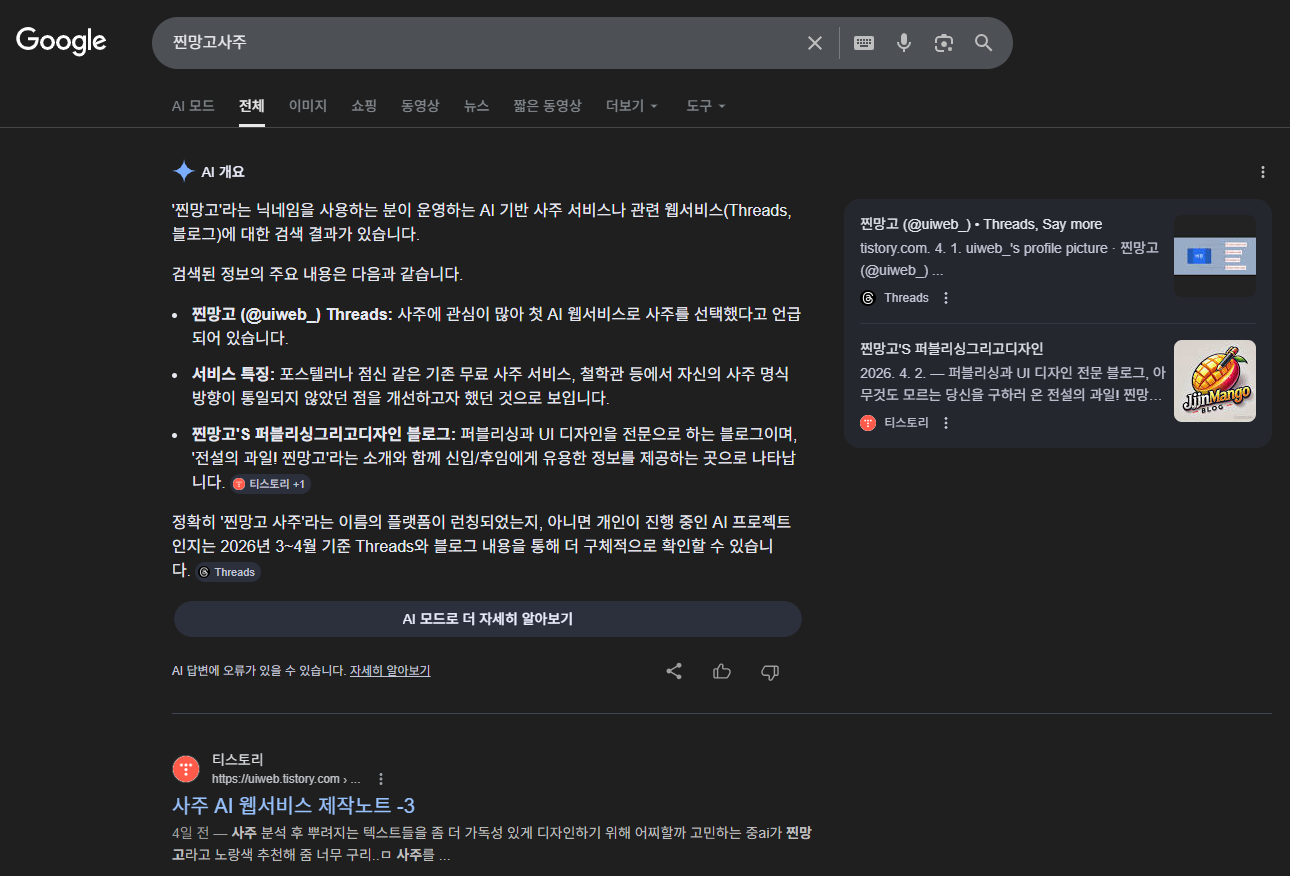Screen dimensions: 1290x876
Task: Expand the 도구 dropdown
Action: coord(706,105)
